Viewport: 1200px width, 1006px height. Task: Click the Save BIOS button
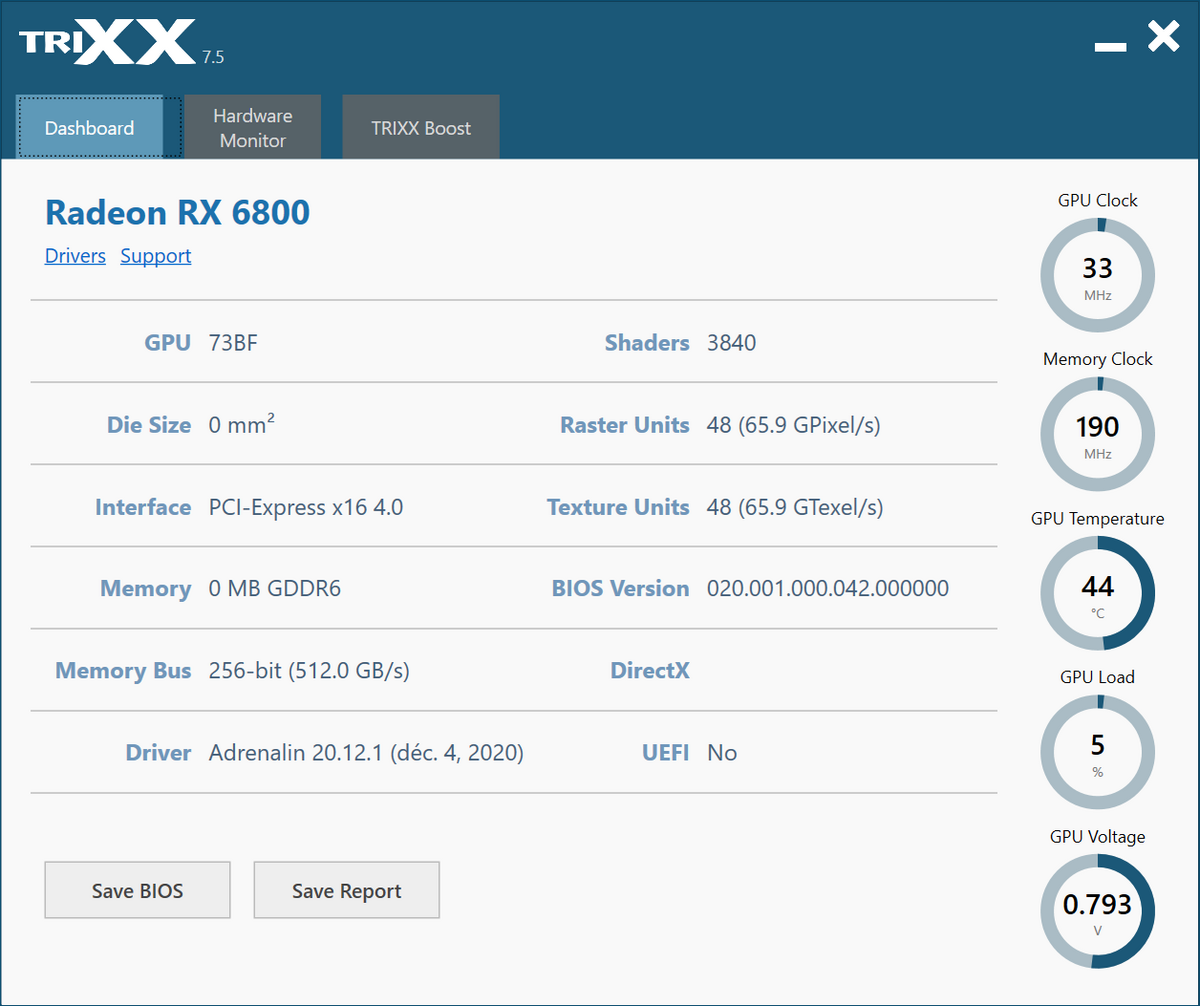[138, 890]
